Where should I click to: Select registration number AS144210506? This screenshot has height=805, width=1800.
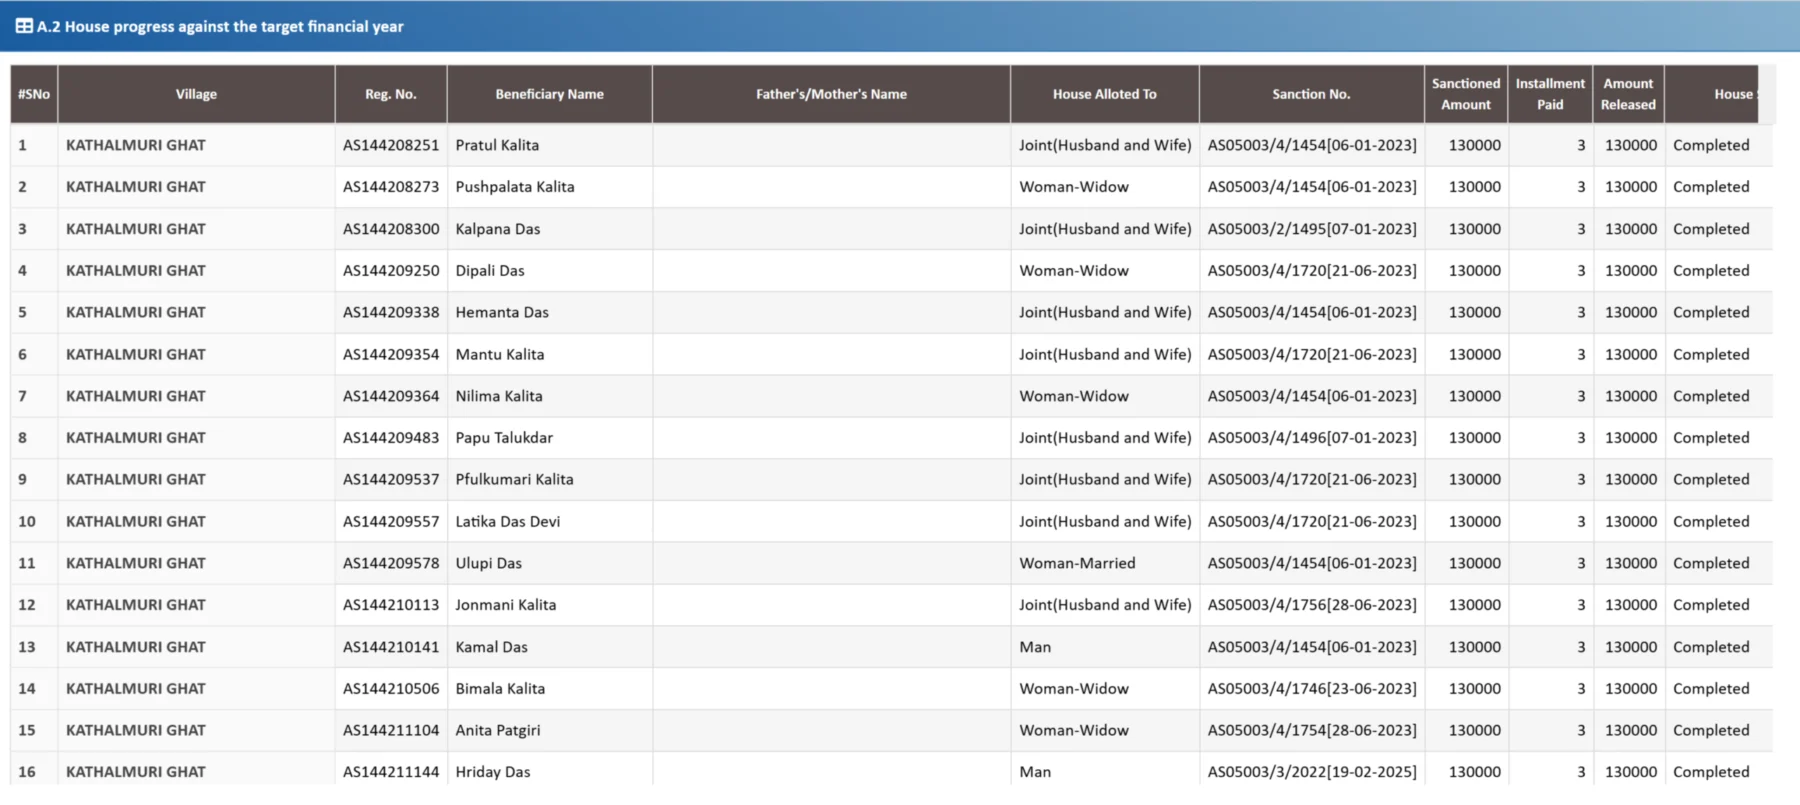(x=391, y=689)
